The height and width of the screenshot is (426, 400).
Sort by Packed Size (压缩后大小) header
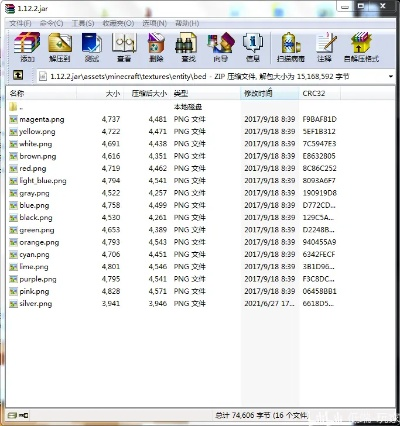tap(147, 94)
